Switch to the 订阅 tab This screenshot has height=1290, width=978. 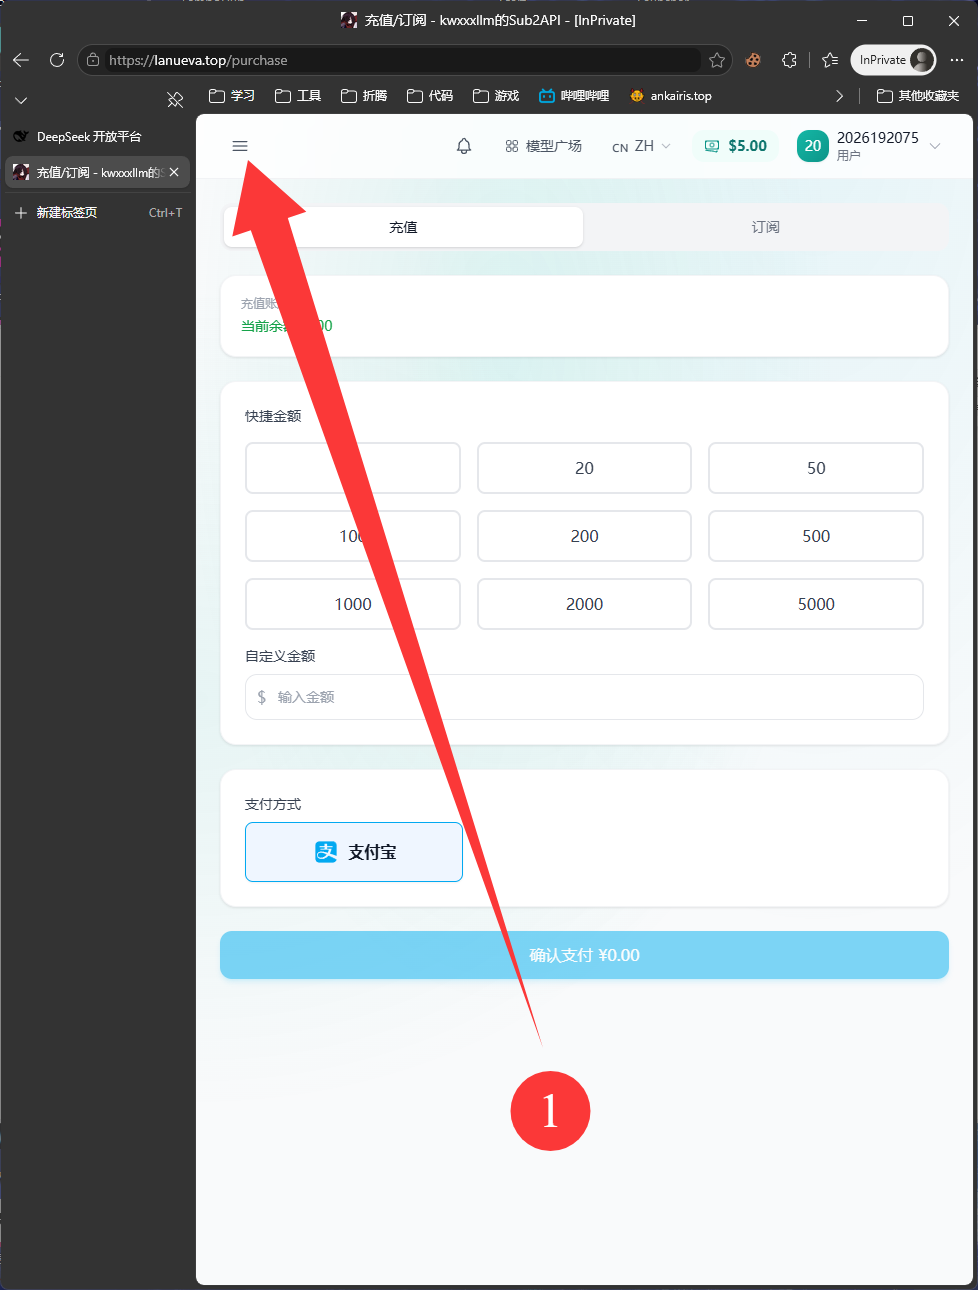point(766,227)
